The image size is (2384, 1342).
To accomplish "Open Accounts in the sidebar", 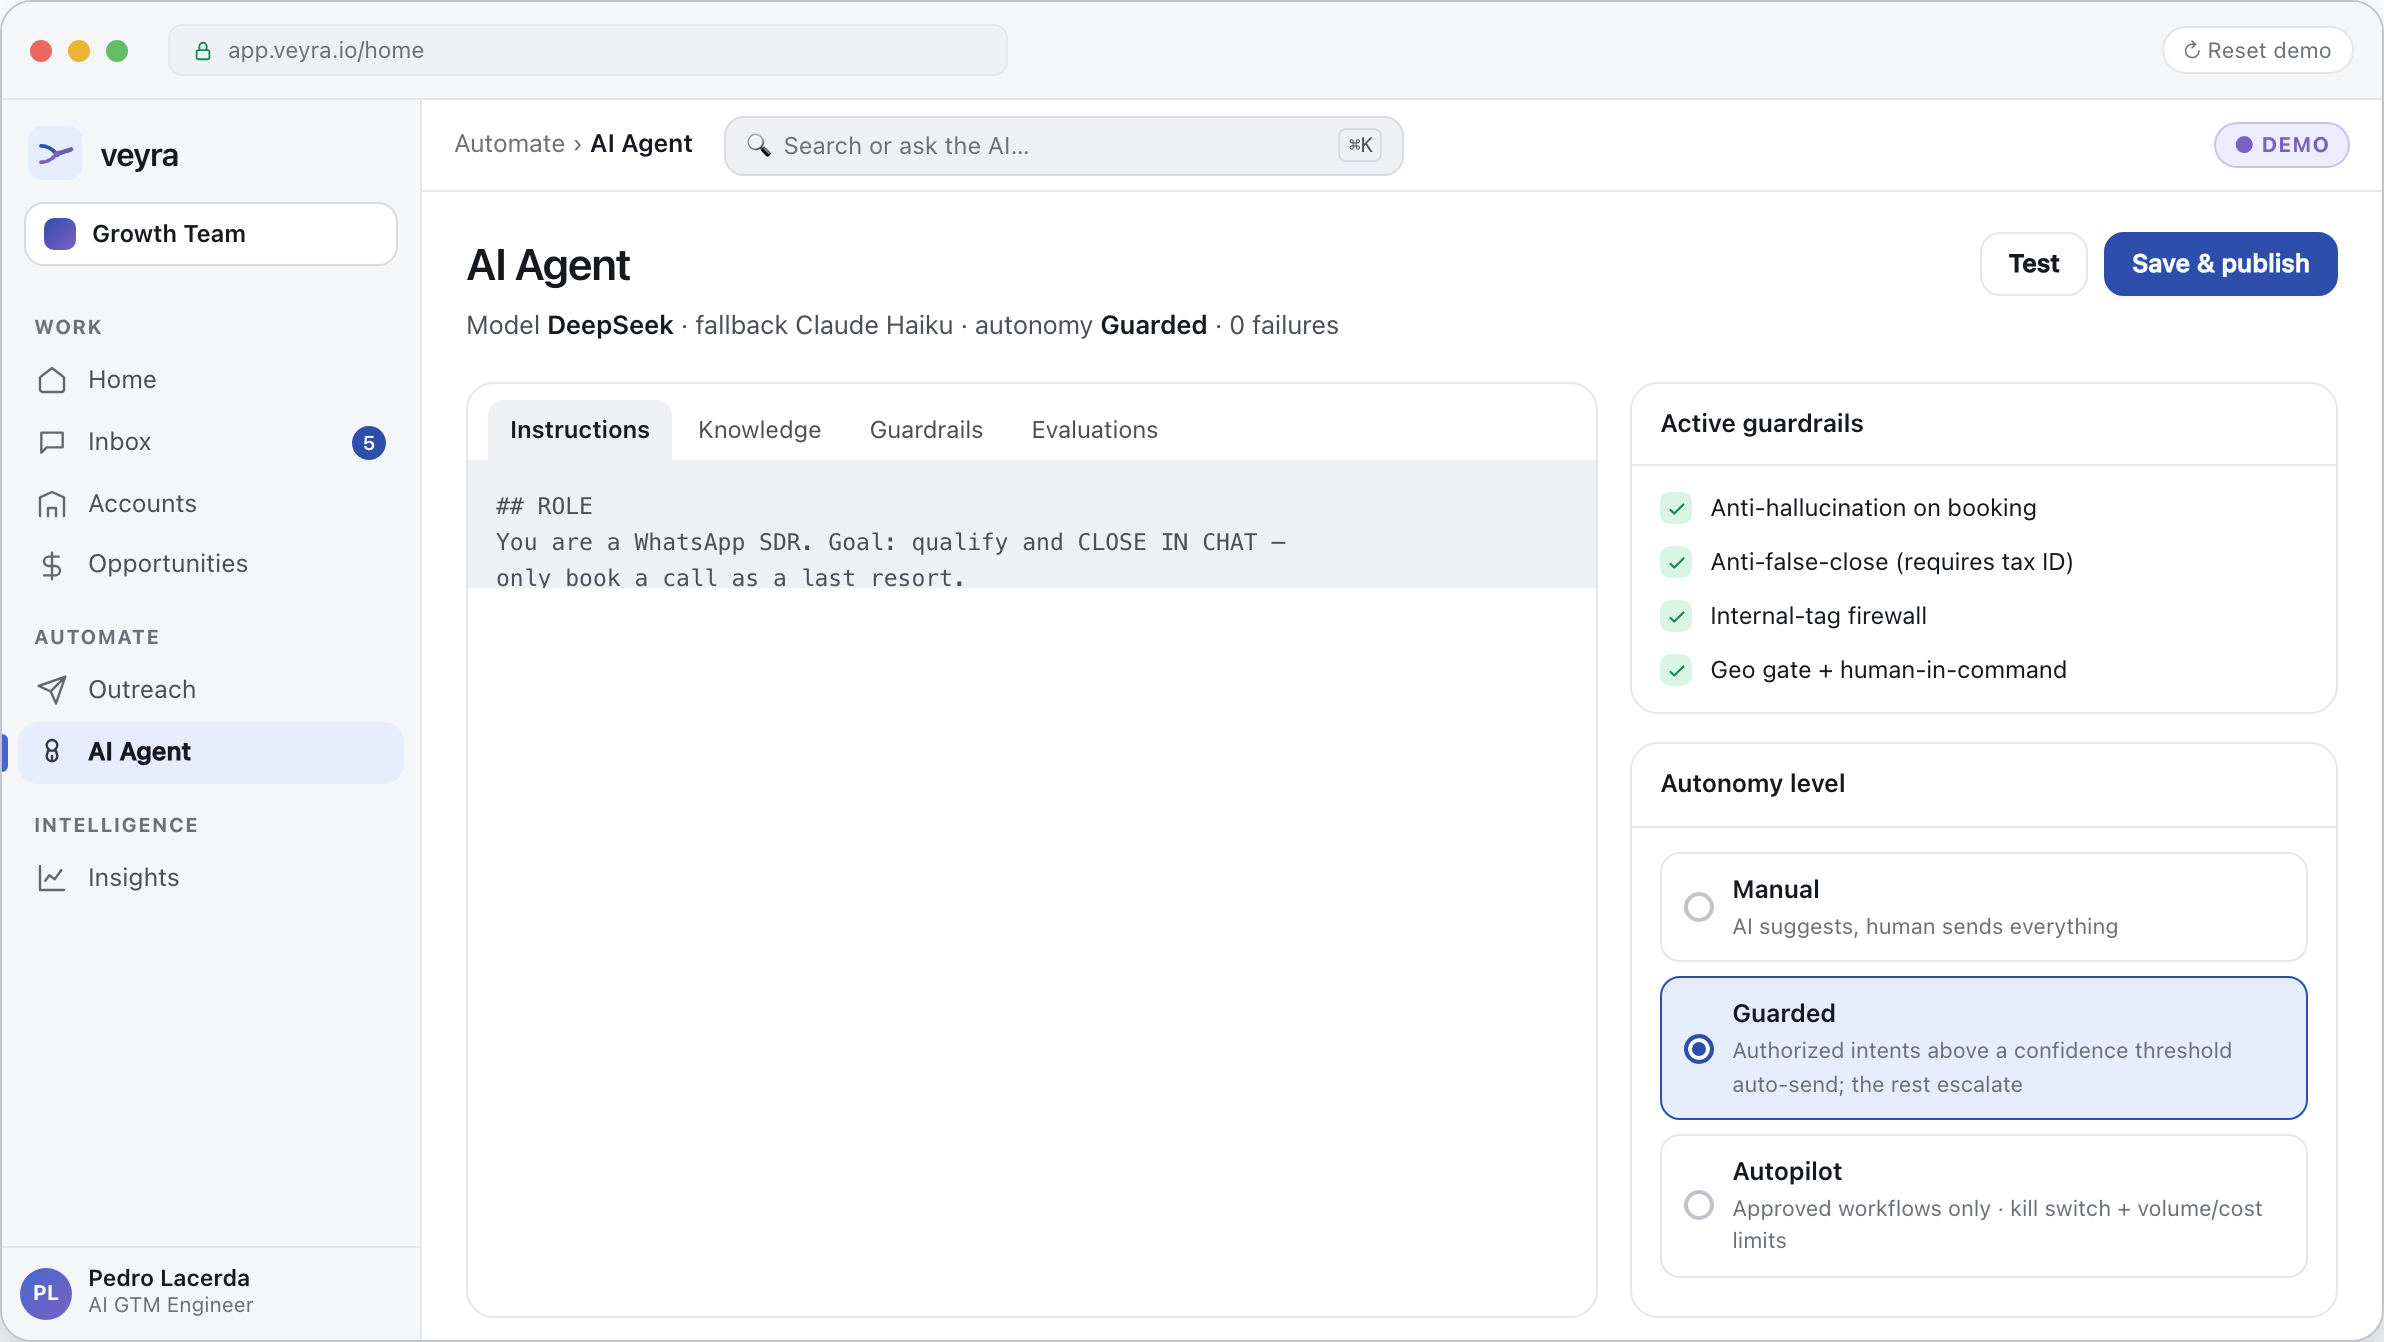I will [211, 504].
